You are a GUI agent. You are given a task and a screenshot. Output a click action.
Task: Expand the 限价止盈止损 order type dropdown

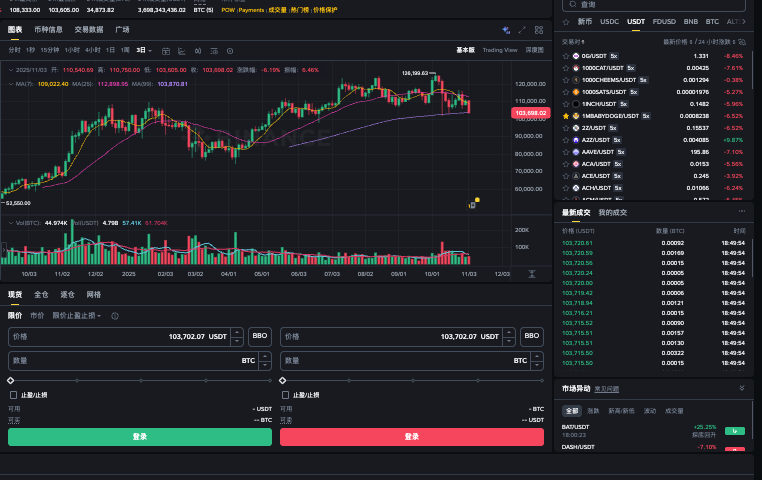(x=77, y=316)
